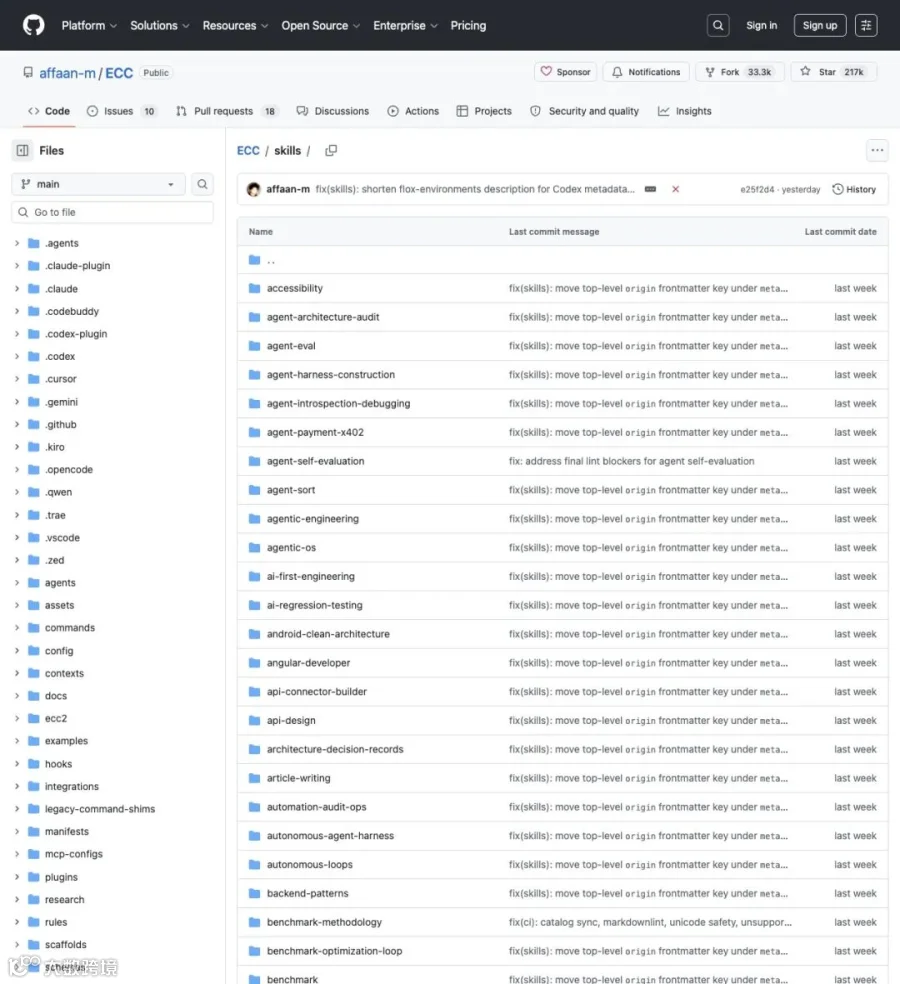Switch to the Projects tab

pos(484,111)
